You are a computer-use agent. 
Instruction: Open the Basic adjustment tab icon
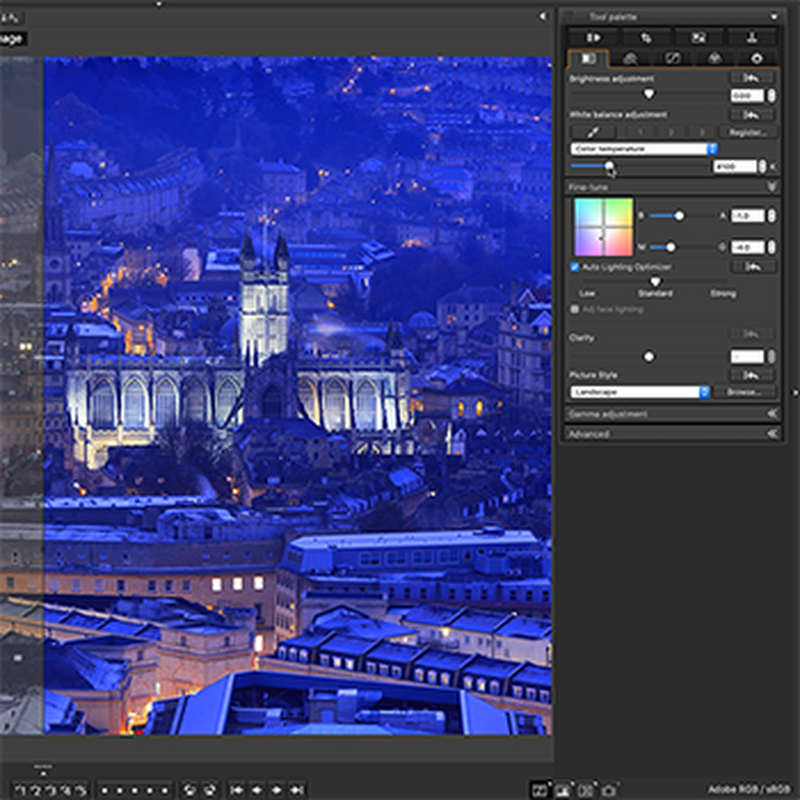point(588,58)
